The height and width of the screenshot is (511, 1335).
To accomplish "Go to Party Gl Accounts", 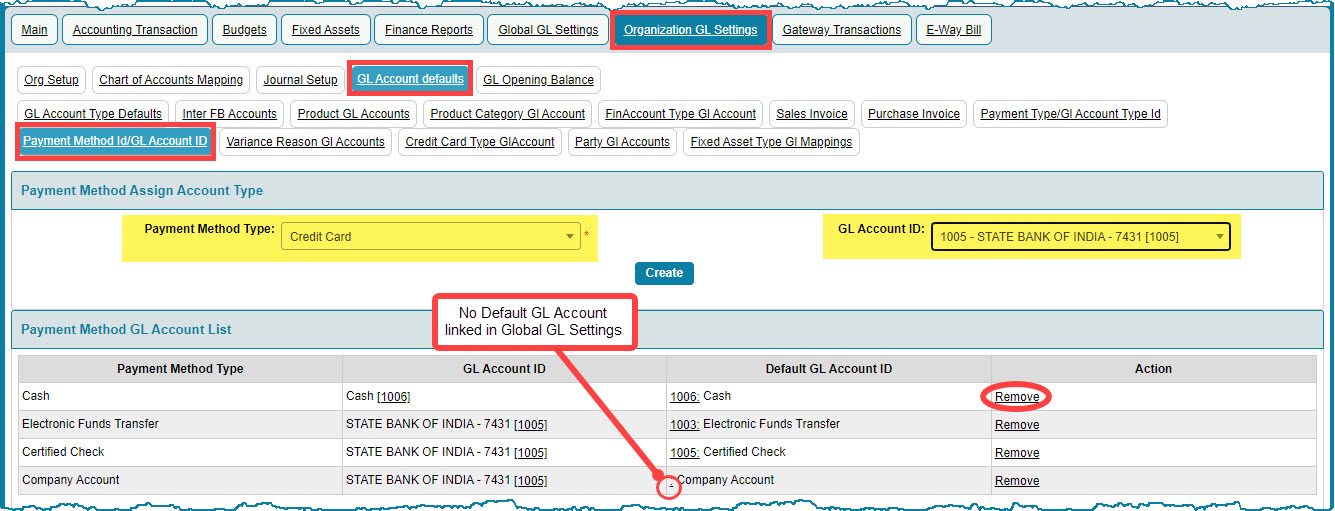I will (622, 142).
